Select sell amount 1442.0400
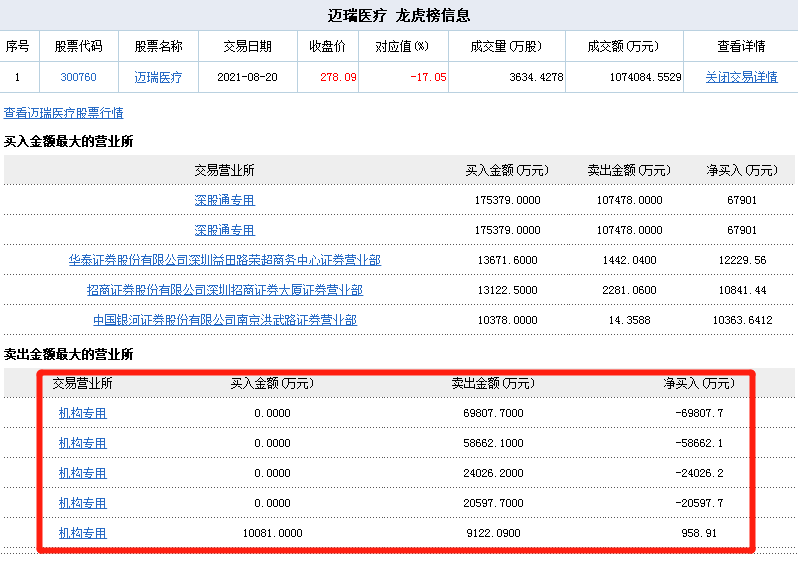This screenshot has width=798, height=576. coord(630,260)
